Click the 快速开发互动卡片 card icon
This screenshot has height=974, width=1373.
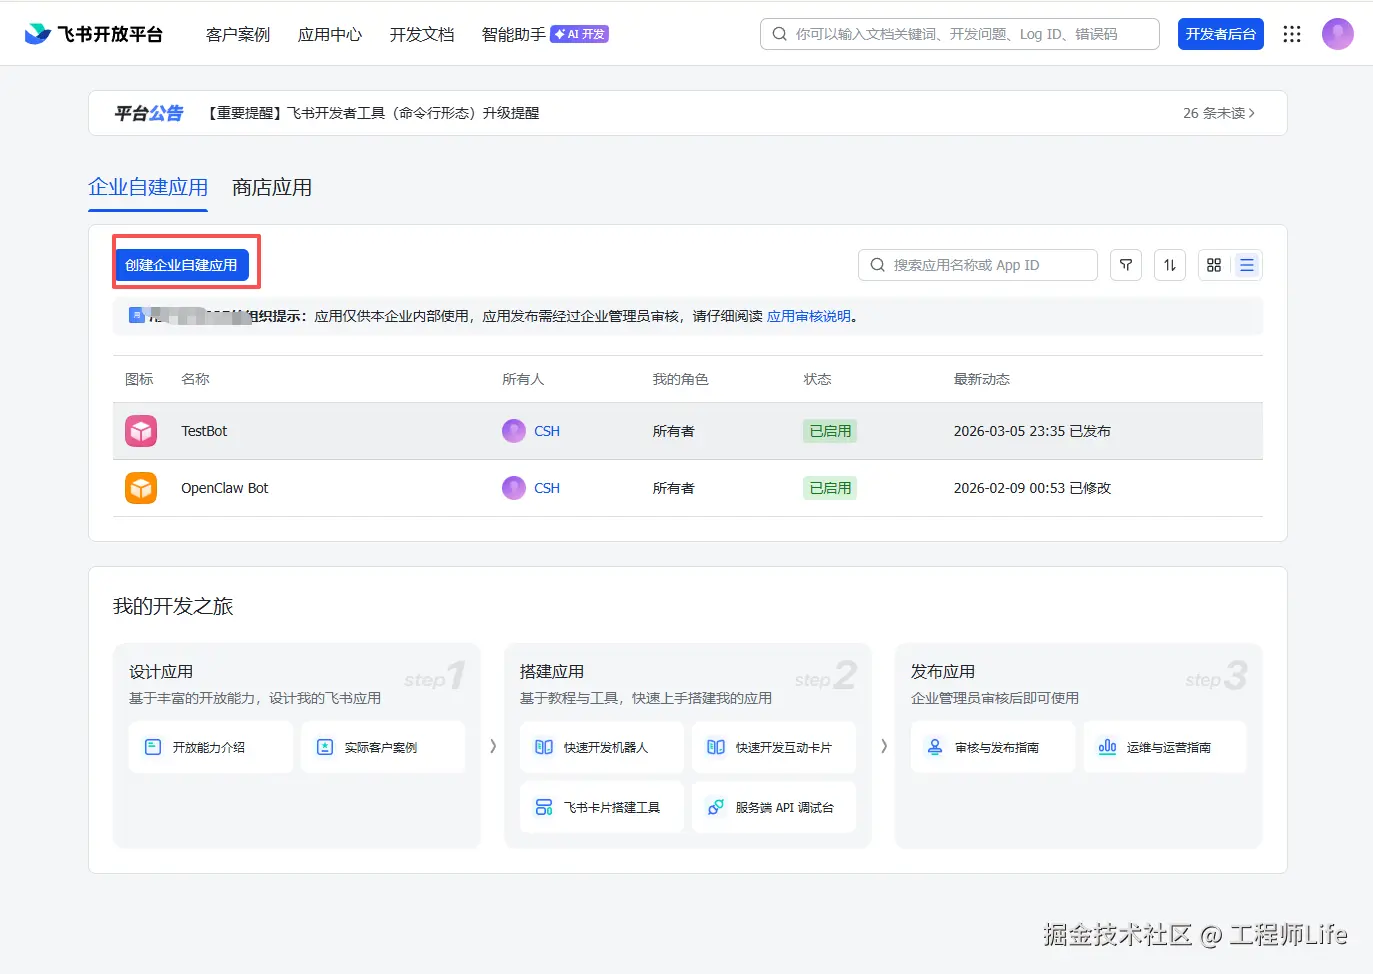716,747
